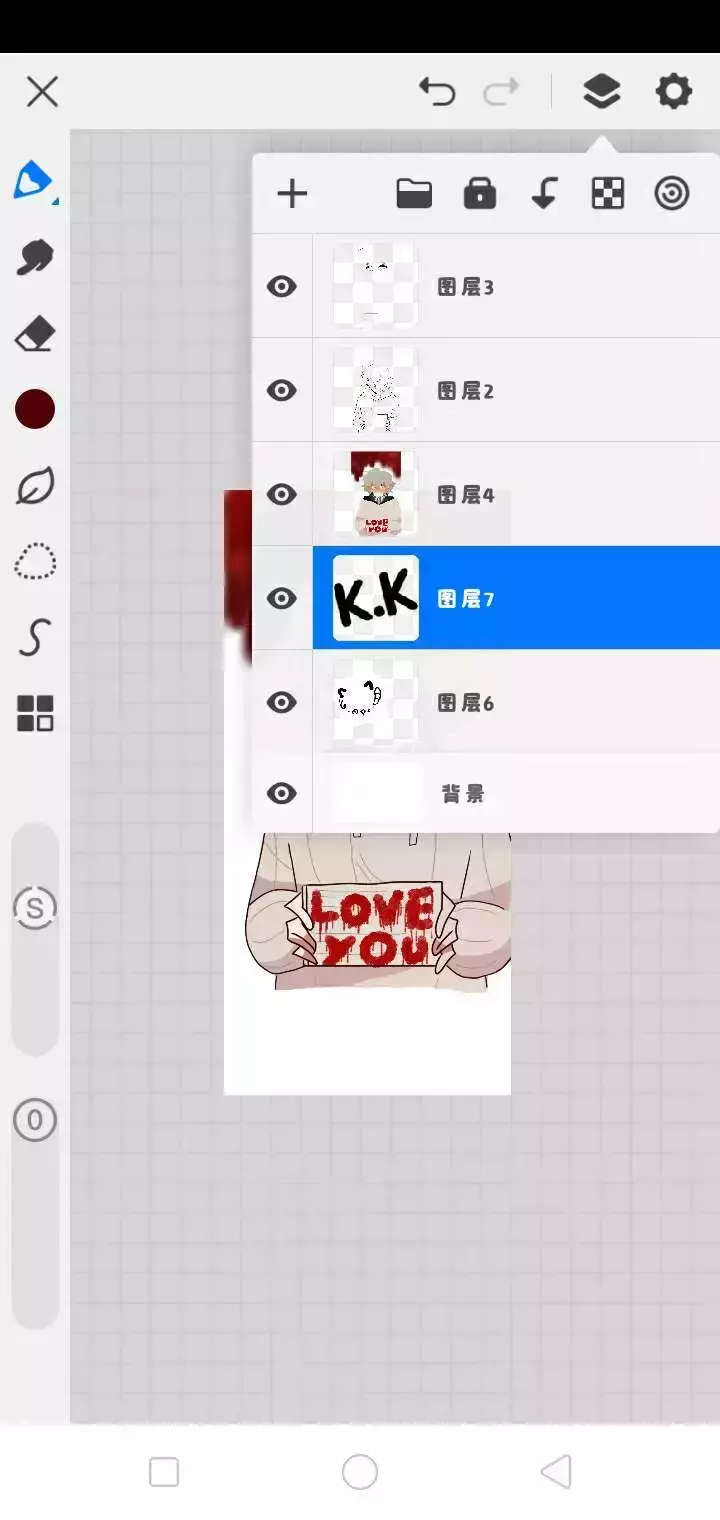Create a layer folder

coord(414,194)
